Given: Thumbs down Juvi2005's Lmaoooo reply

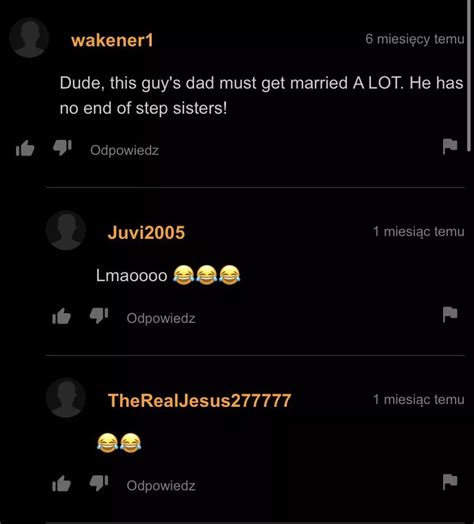Looking at the screenshot, I should click(99, 315).
